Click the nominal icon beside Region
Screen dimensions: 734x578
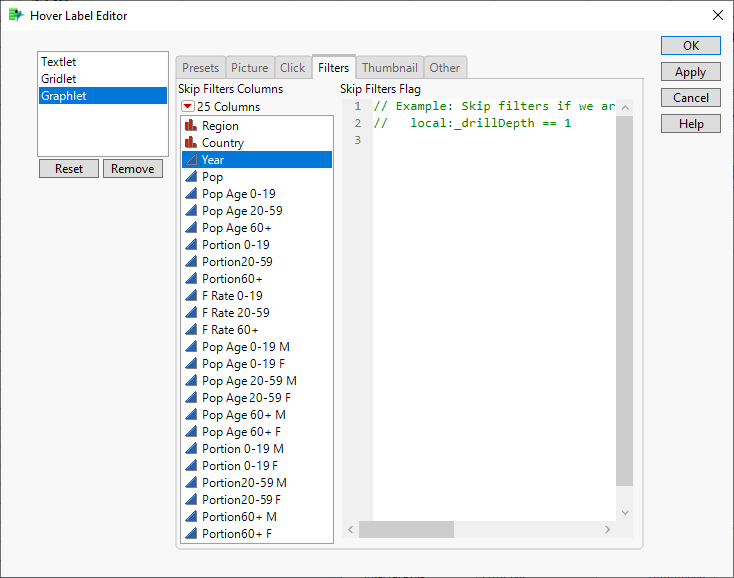point(191,125)
